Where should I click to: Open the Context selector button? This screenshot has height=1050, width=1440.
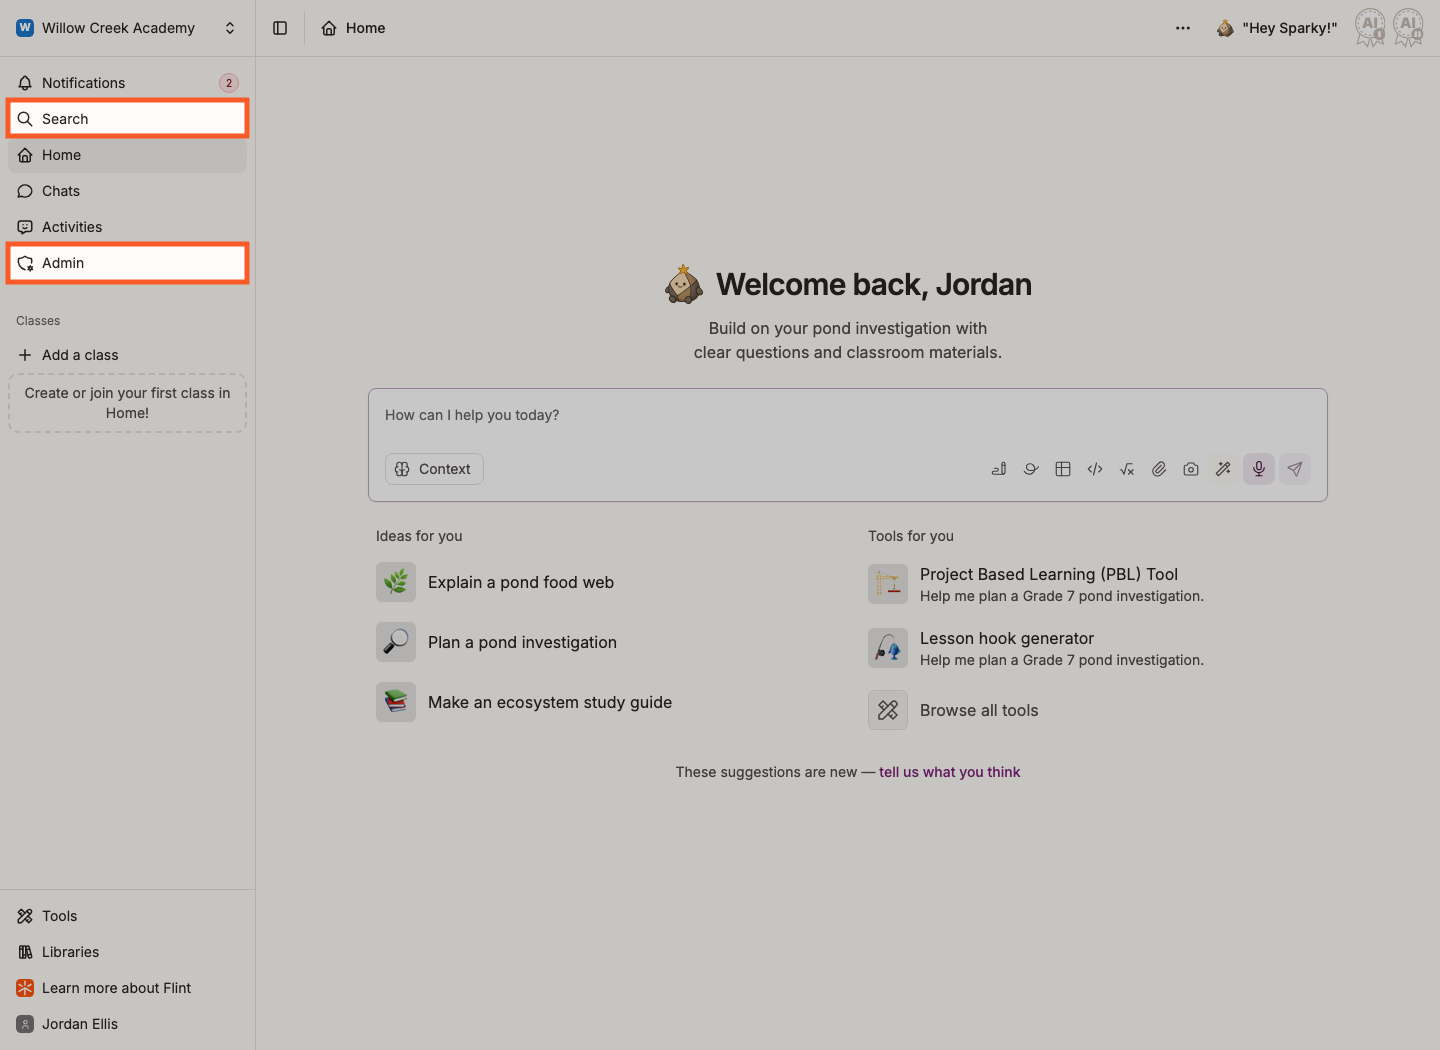[434, 469]
